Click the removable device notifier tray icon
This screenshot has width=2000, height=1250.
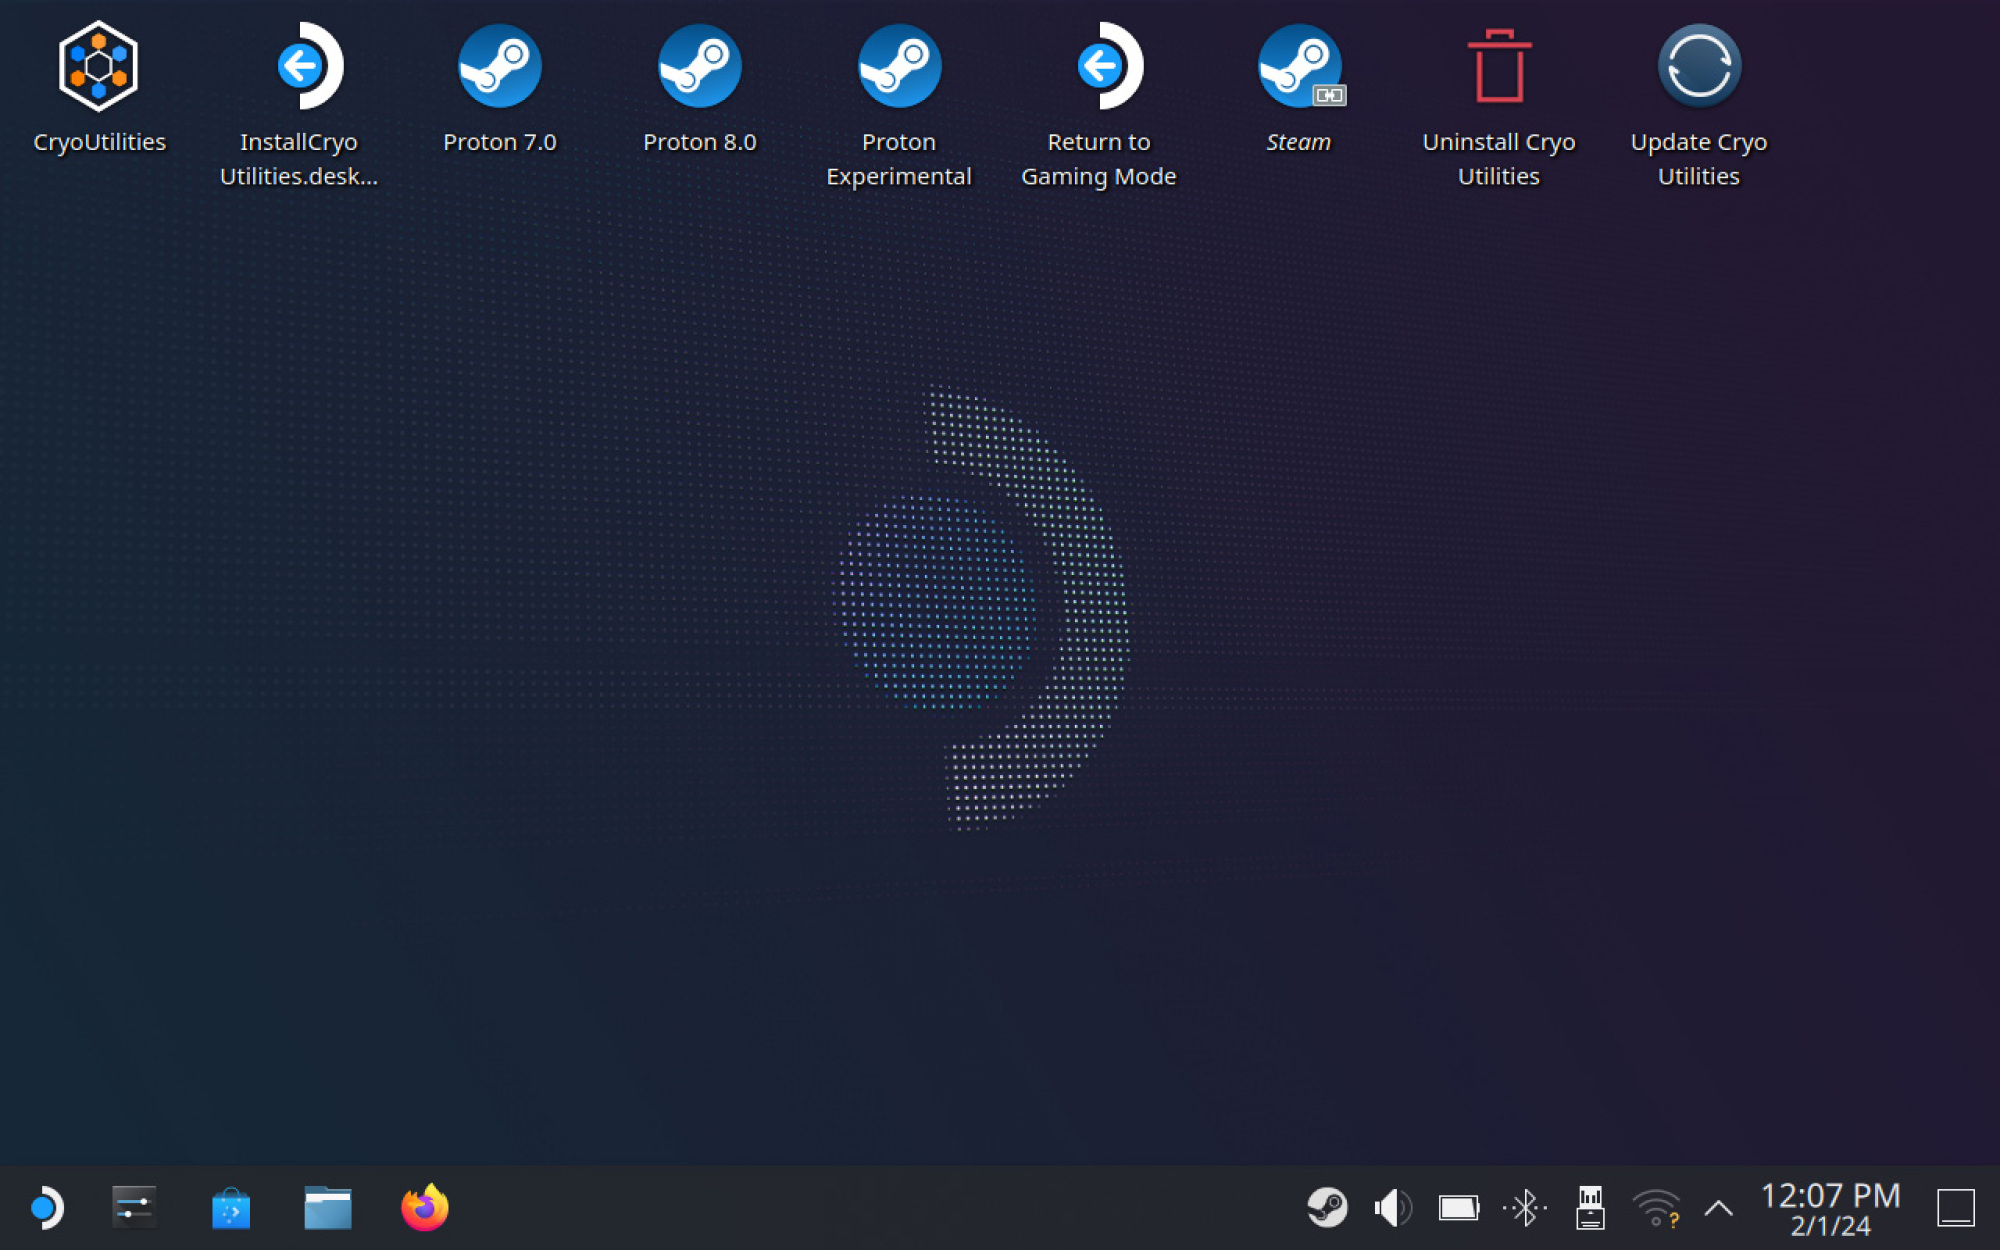[1590, 1208]
